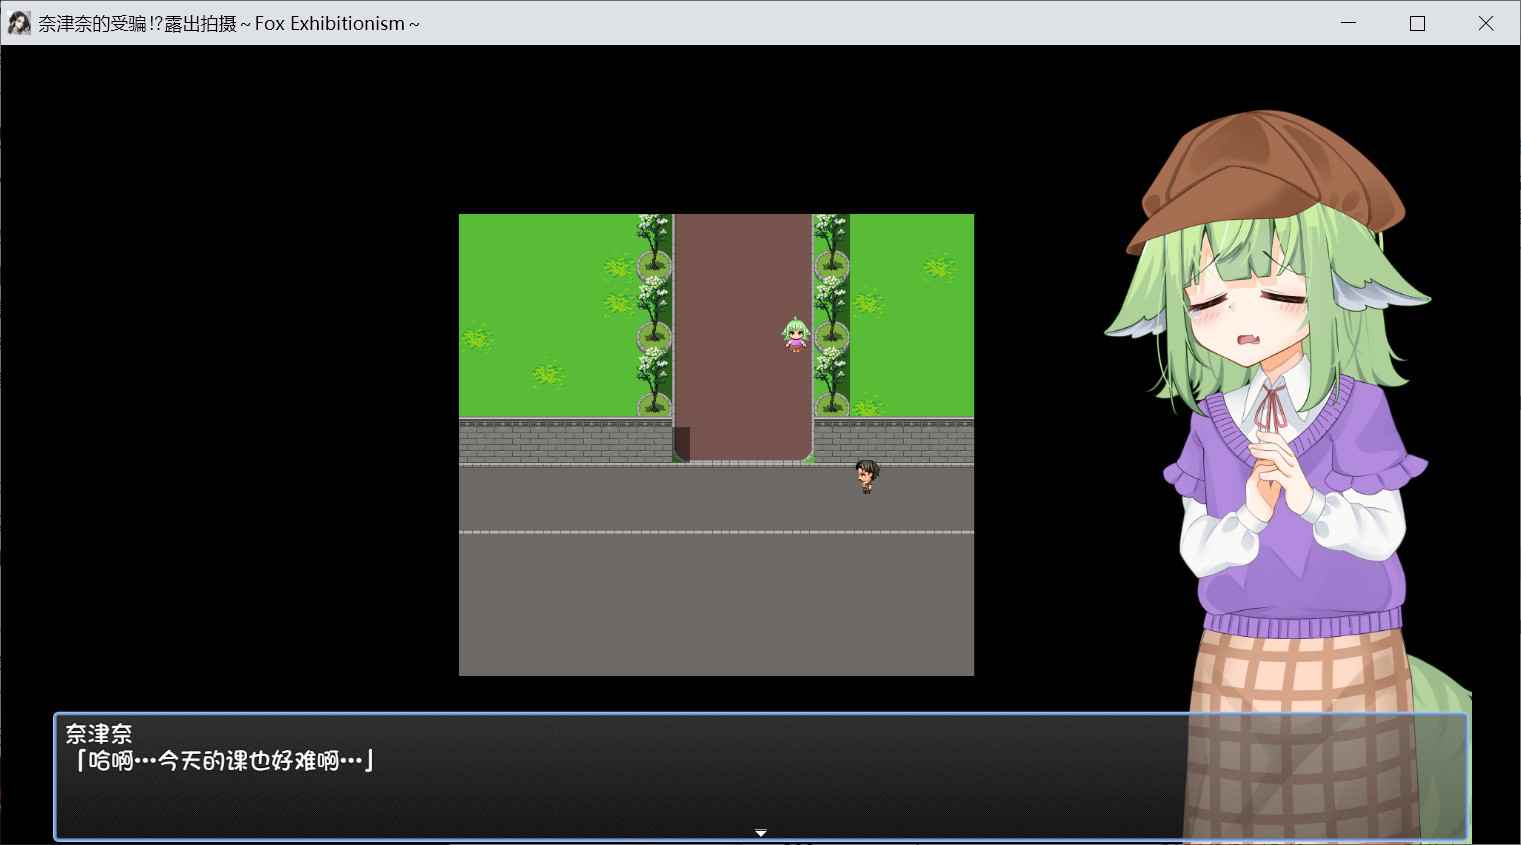Click the window title text in the title bar

pos(229,23)
